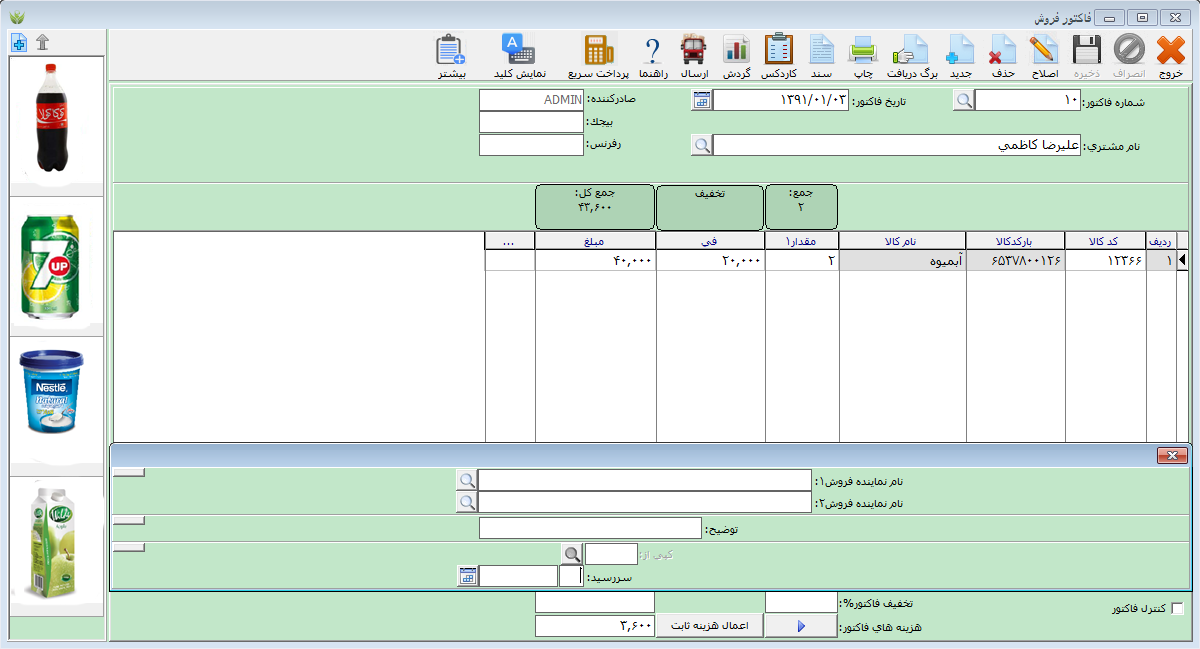Click the اعمال هزینه ثابت button
Image resolution: width=1200 pixels, height=649 pixels.
point(709,626)
